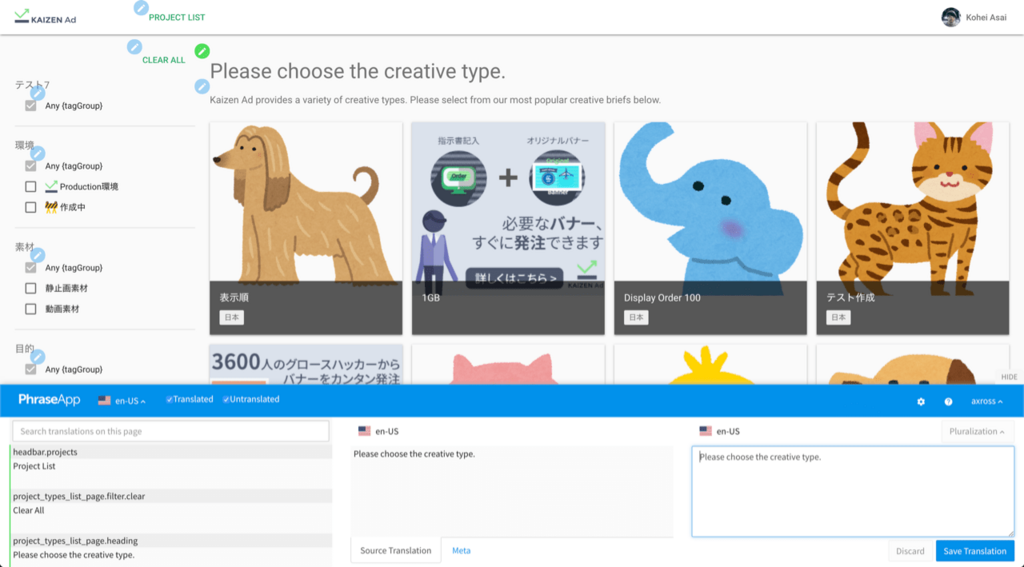Check the Production環境 checkbox

coord(31,186)
